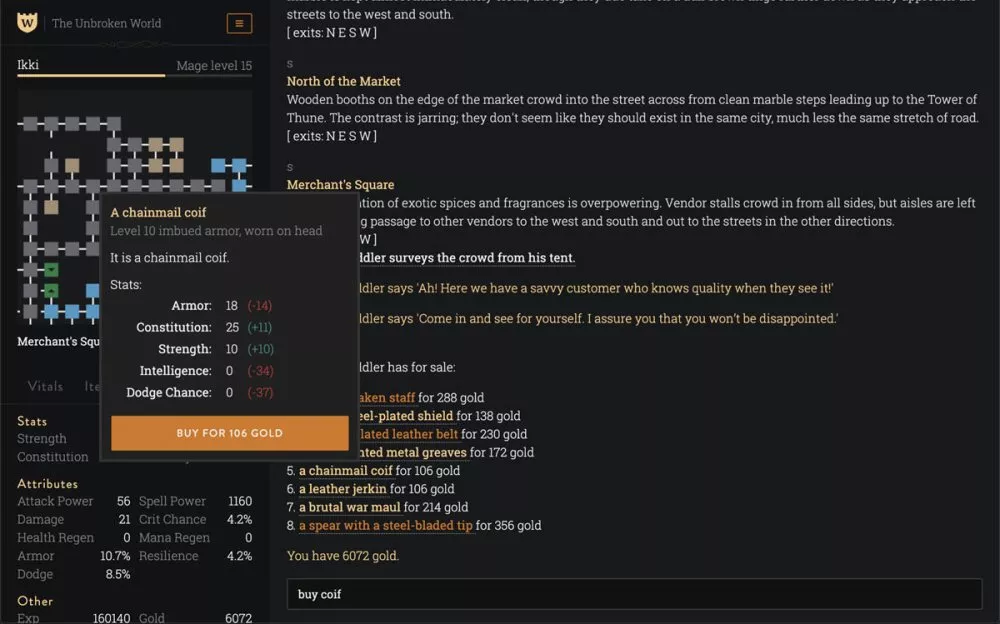Screen dimensions: 1000x624
Task: Click the Ikki character name
Action: 28,65
